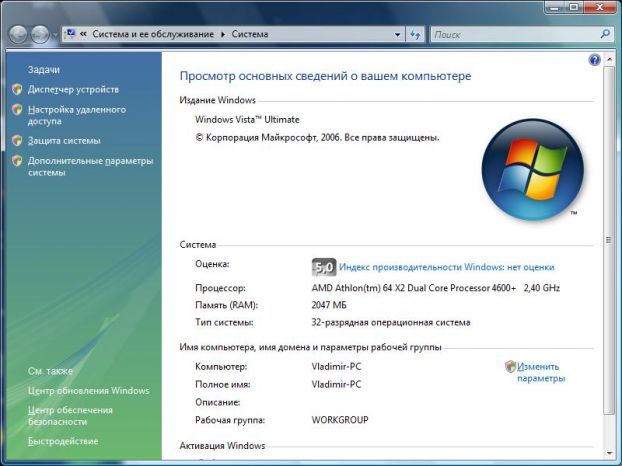The height and width of the screenshot is (466, 622).
Task: Open "Настройка удаленного доступа" link
Action: (x=77, y=115)
